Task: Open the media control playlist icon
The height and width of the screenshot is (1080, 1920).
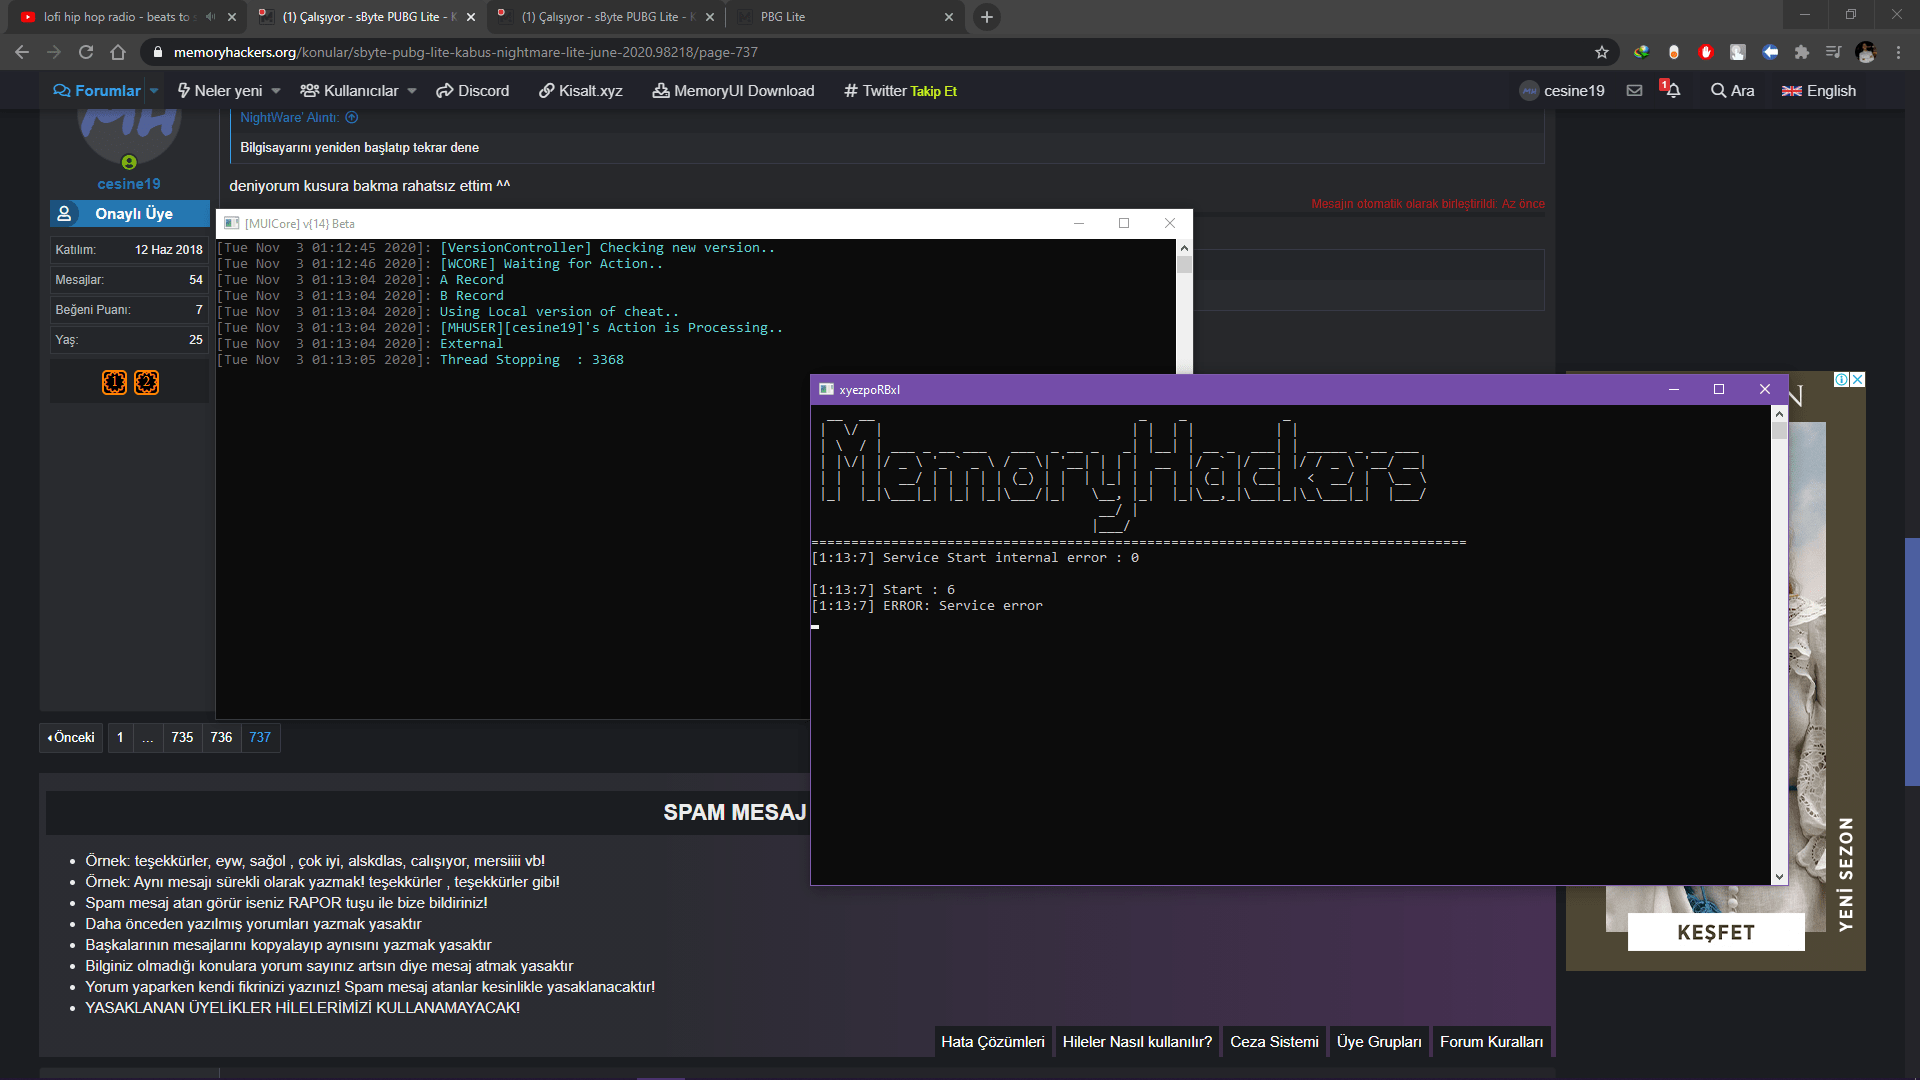Action: [1833, 52]
